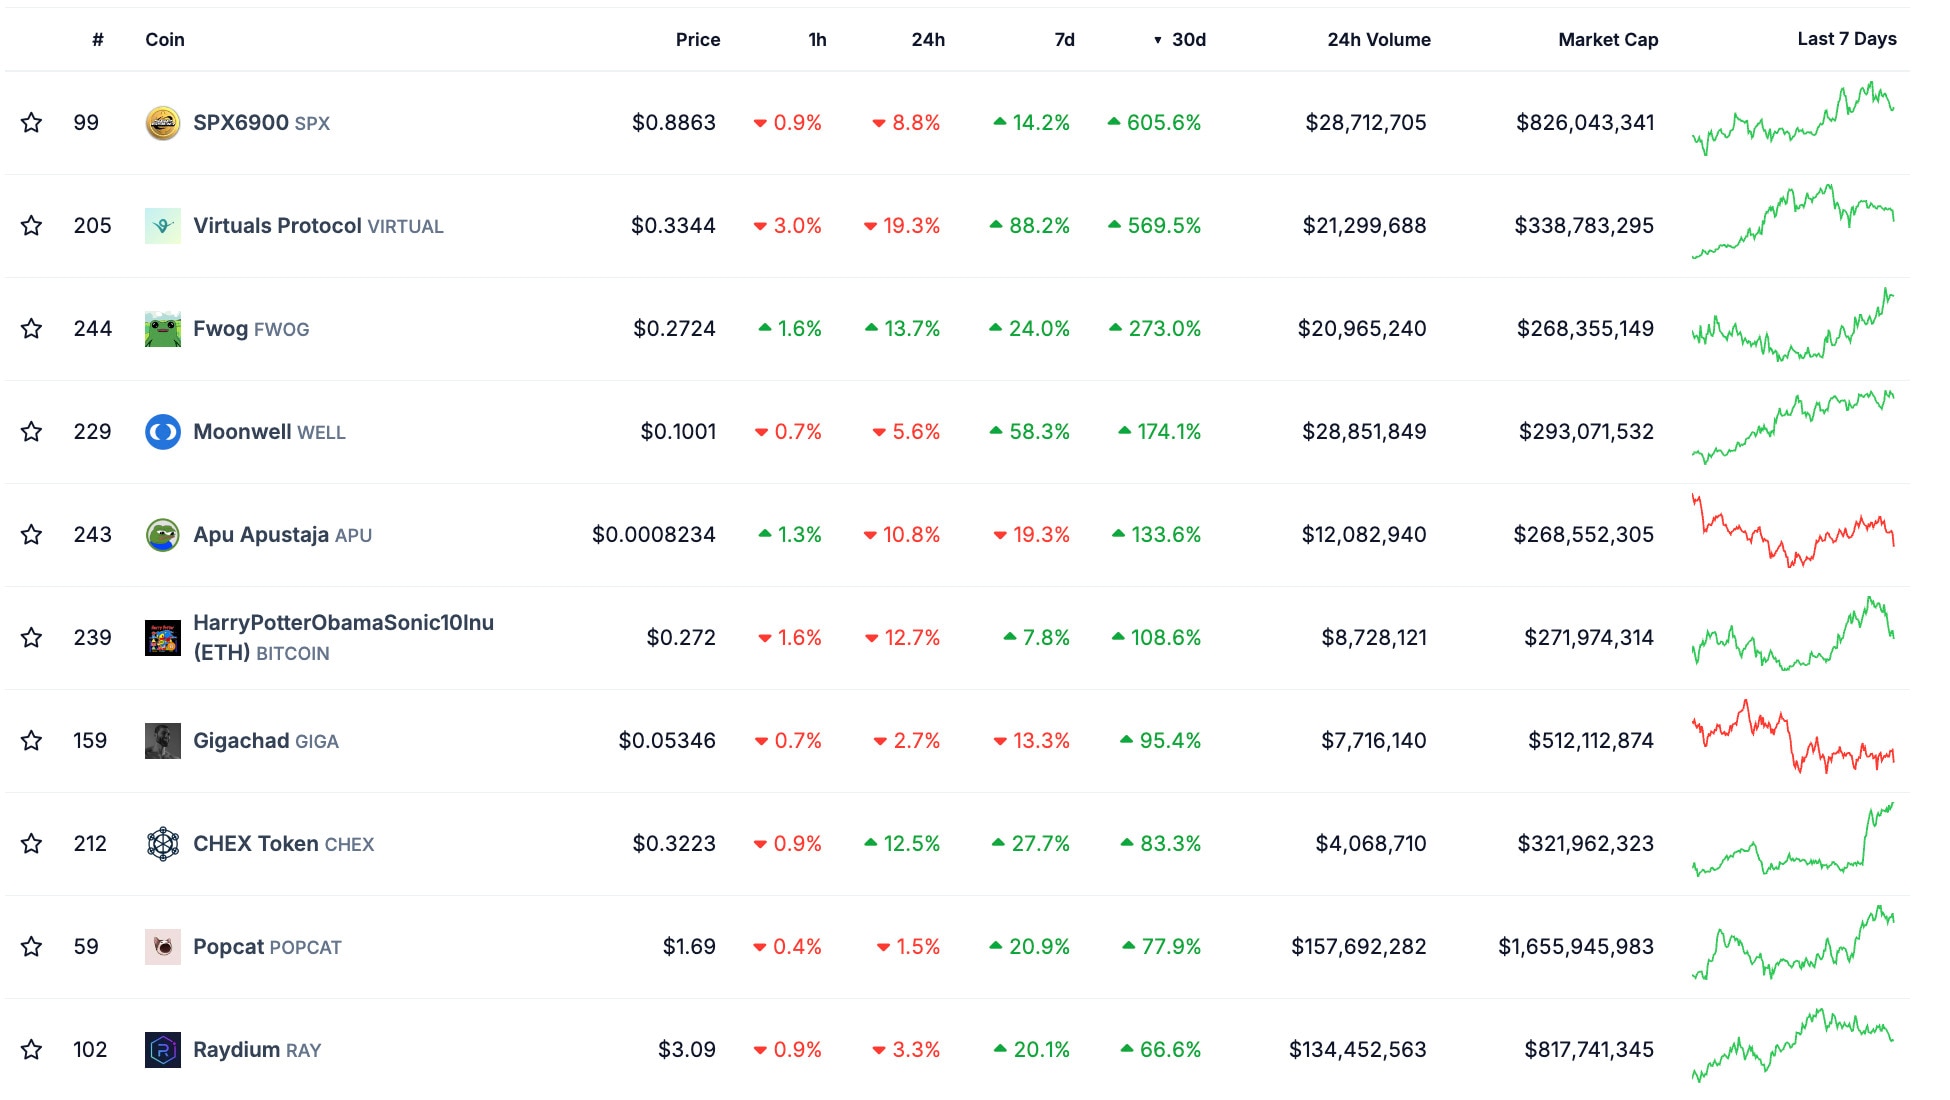This screenshot has height=1100, width=1950.
Task: Favorite Gigachad using the star
Action: (x=32, y=741)
